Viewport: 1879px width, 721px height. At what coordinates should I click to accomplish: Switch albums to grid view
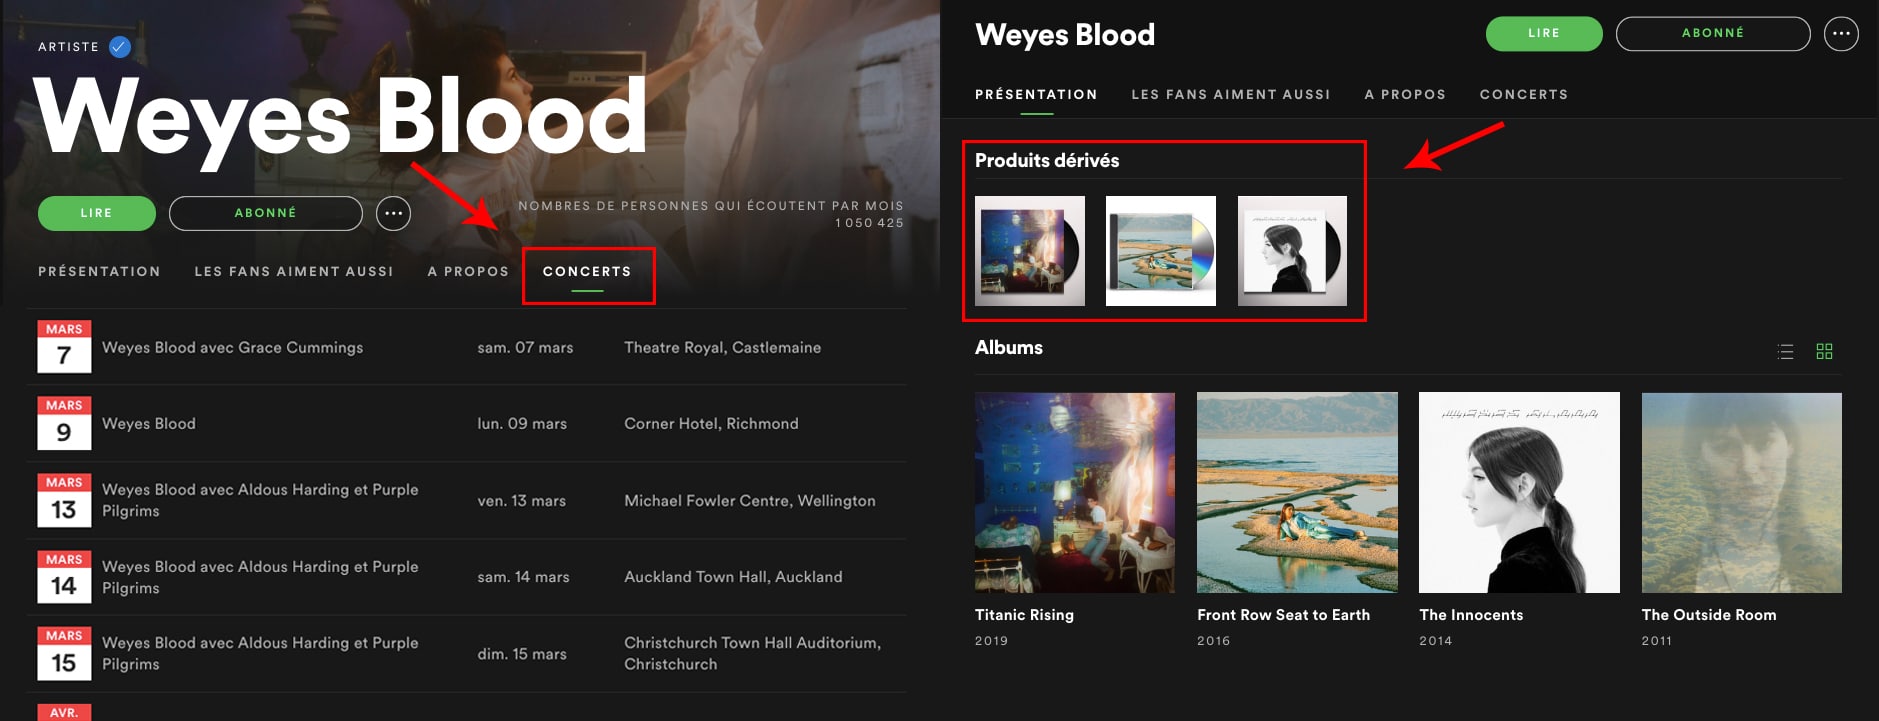[1824, 351]
